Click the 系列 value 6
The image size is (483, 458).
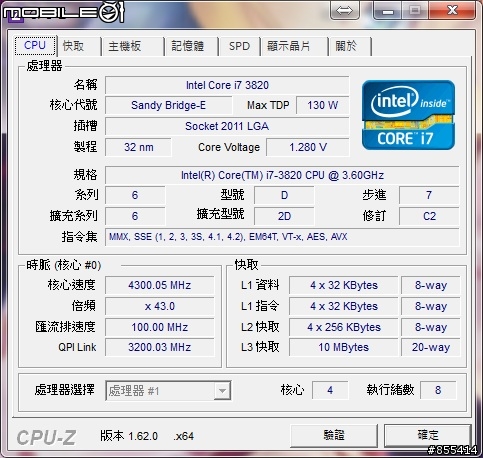tap(135, 195)
